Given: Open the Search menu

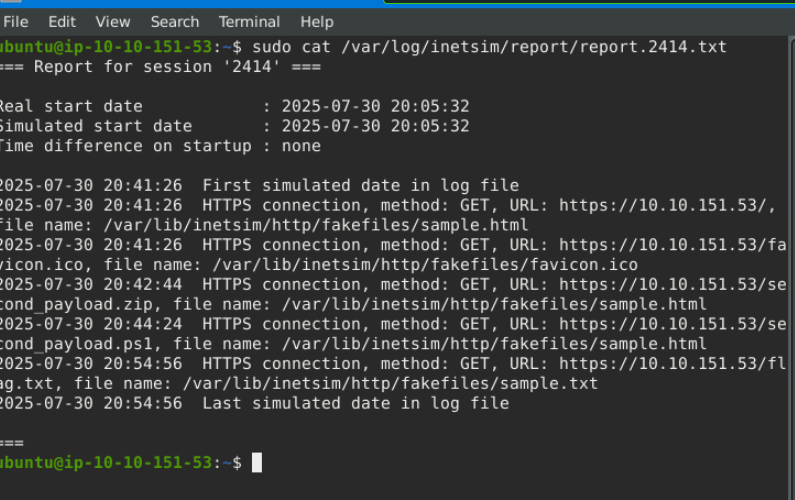Looking at the screenshot, I should [x=174, y=22].
